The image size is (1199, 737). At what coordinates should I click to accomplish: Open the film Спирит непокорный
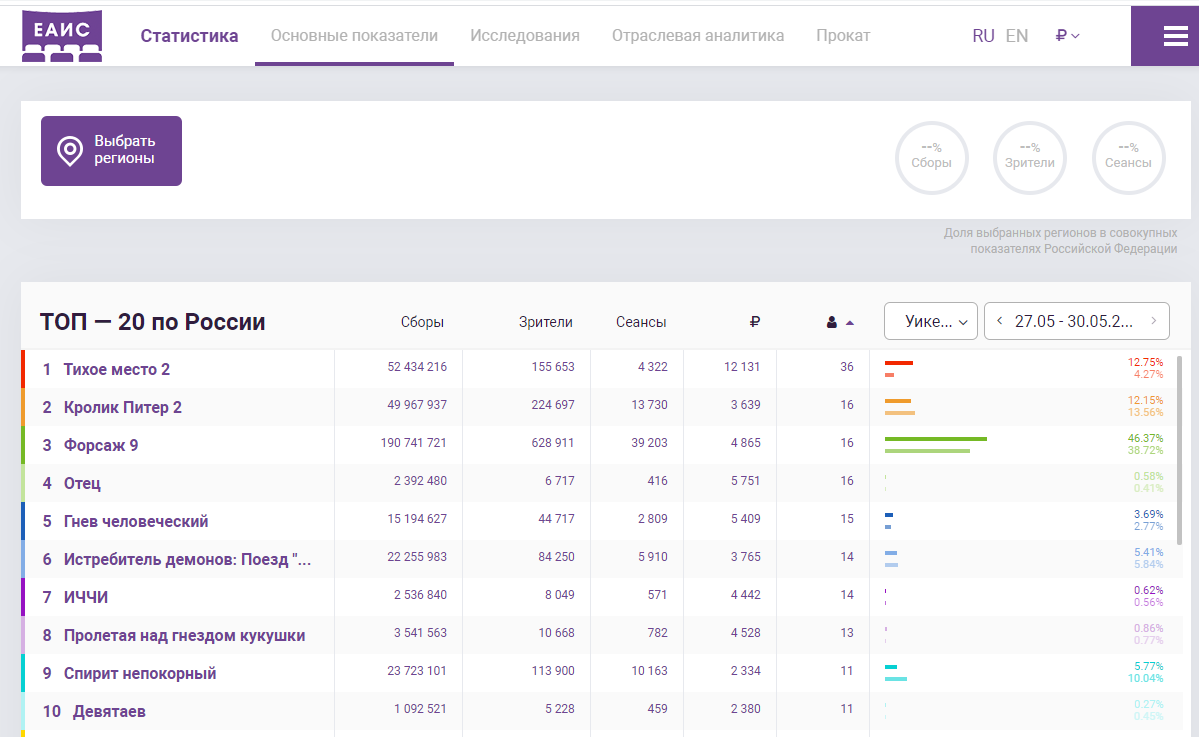140,674
